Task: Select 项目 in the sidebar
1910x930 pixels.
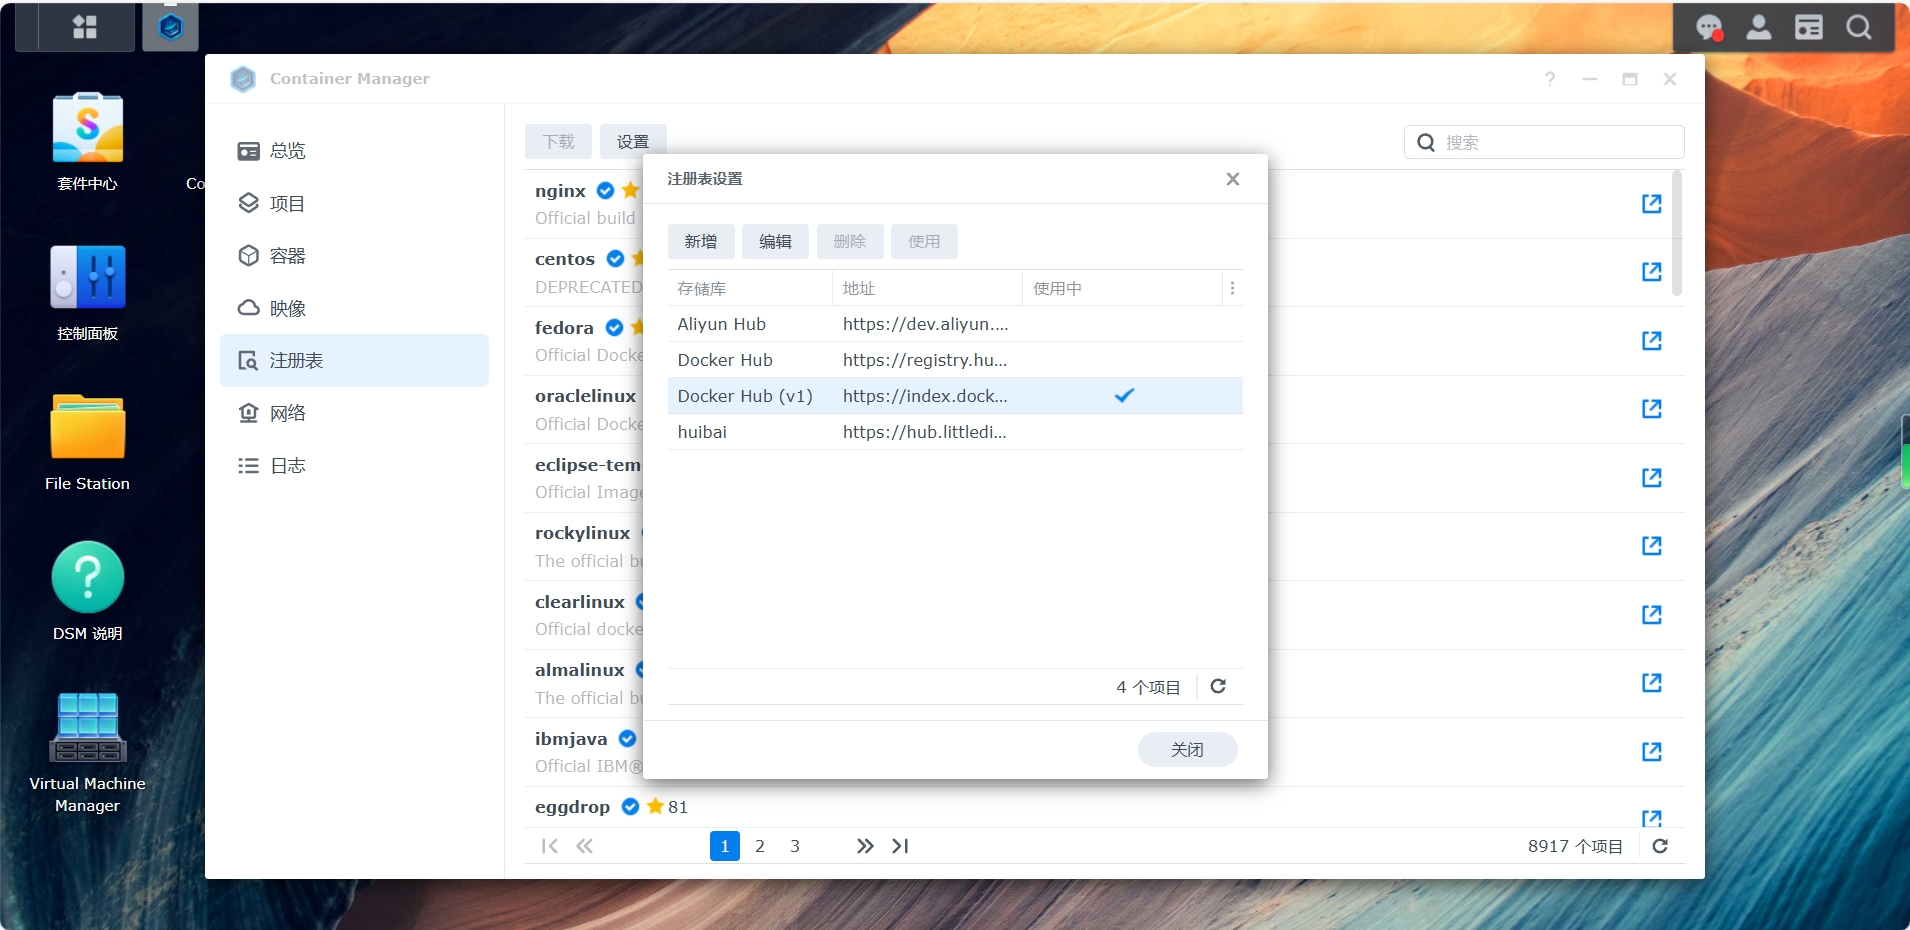Action: click(354, 204)
